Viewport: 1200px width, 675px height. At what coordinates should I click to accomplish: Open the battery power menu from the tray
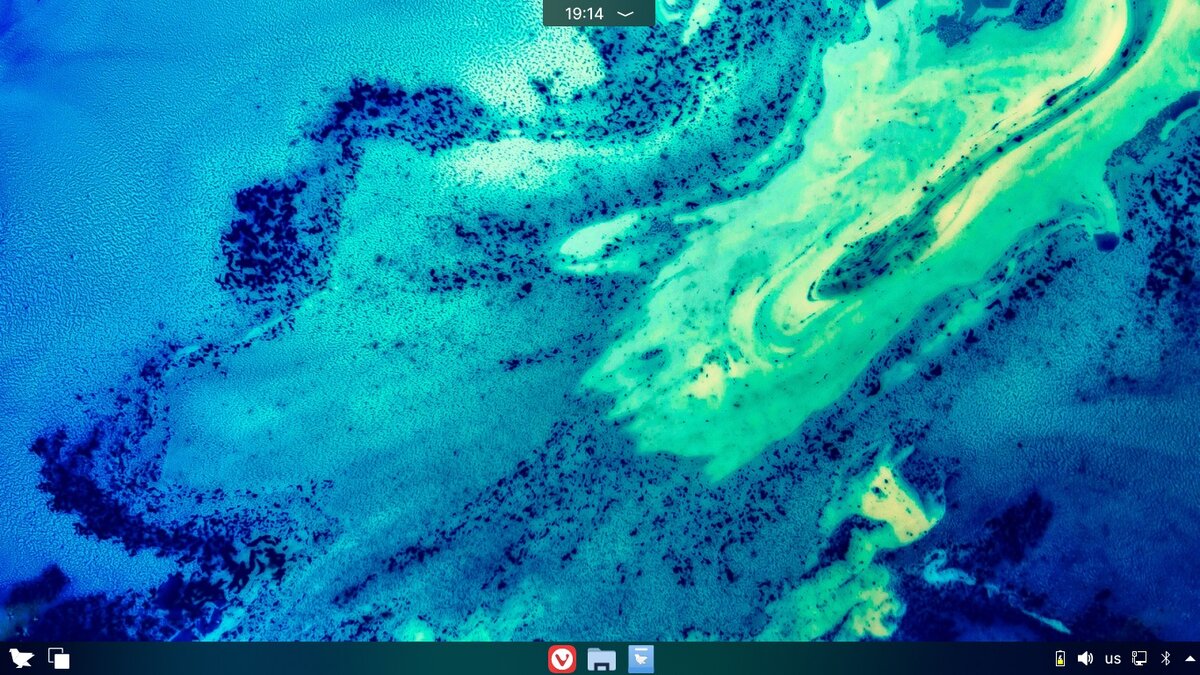click(x=1062, y=658)
